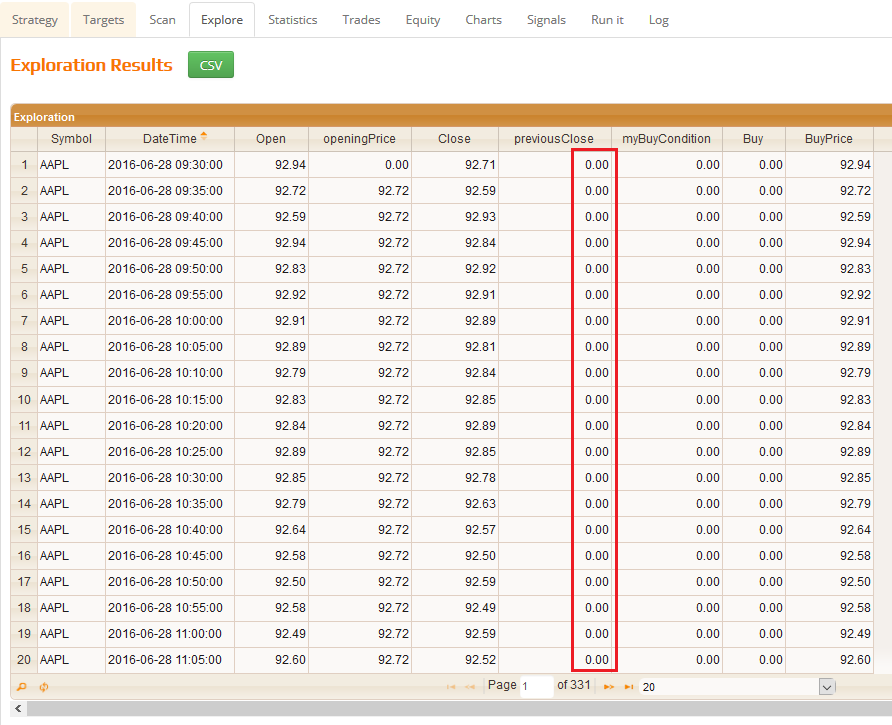The image size is (892, 725).
Task: Click the Open value 92.60 in row 20
Action: coord(271,660)
